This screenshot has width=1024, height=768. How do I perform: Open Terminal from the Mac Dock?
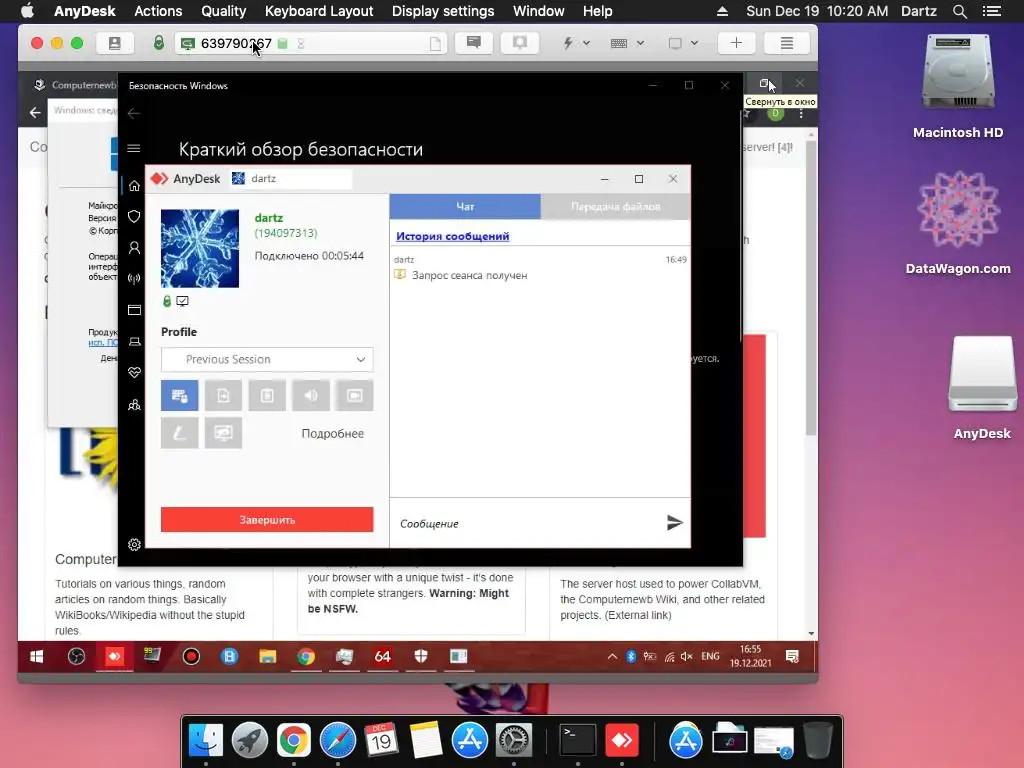(578, 741)
